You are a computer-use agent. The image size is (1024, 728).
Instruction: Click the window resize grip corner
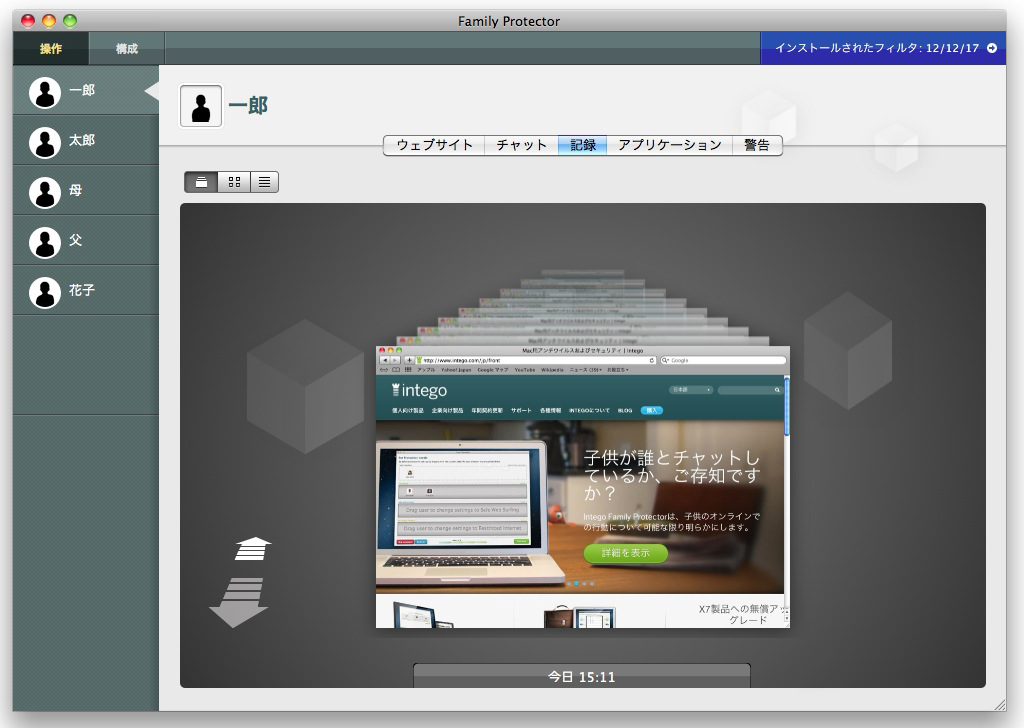[x=1000, y=704]
